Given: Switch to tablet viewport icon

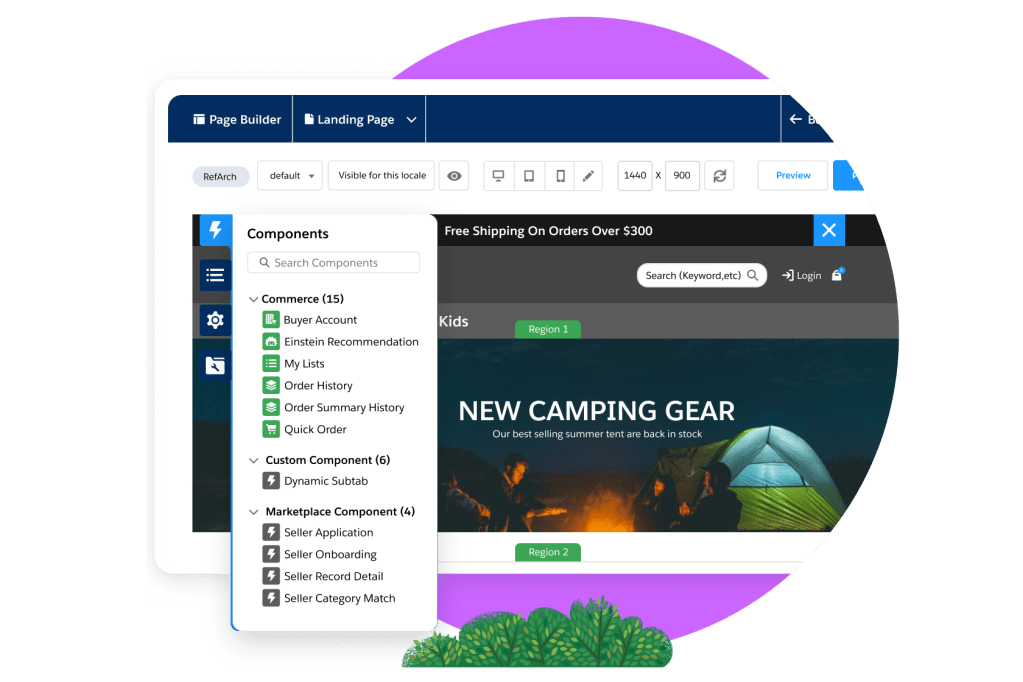Looking at the screenshot, I should pyautogui.click(x=529, y=176).
